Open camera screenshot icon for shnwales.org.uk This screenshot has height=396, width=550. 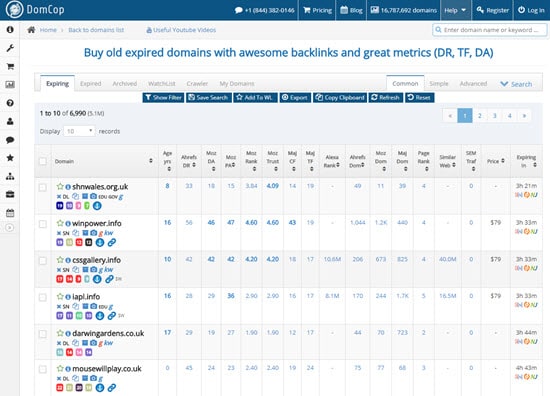(x=93, y=196)
